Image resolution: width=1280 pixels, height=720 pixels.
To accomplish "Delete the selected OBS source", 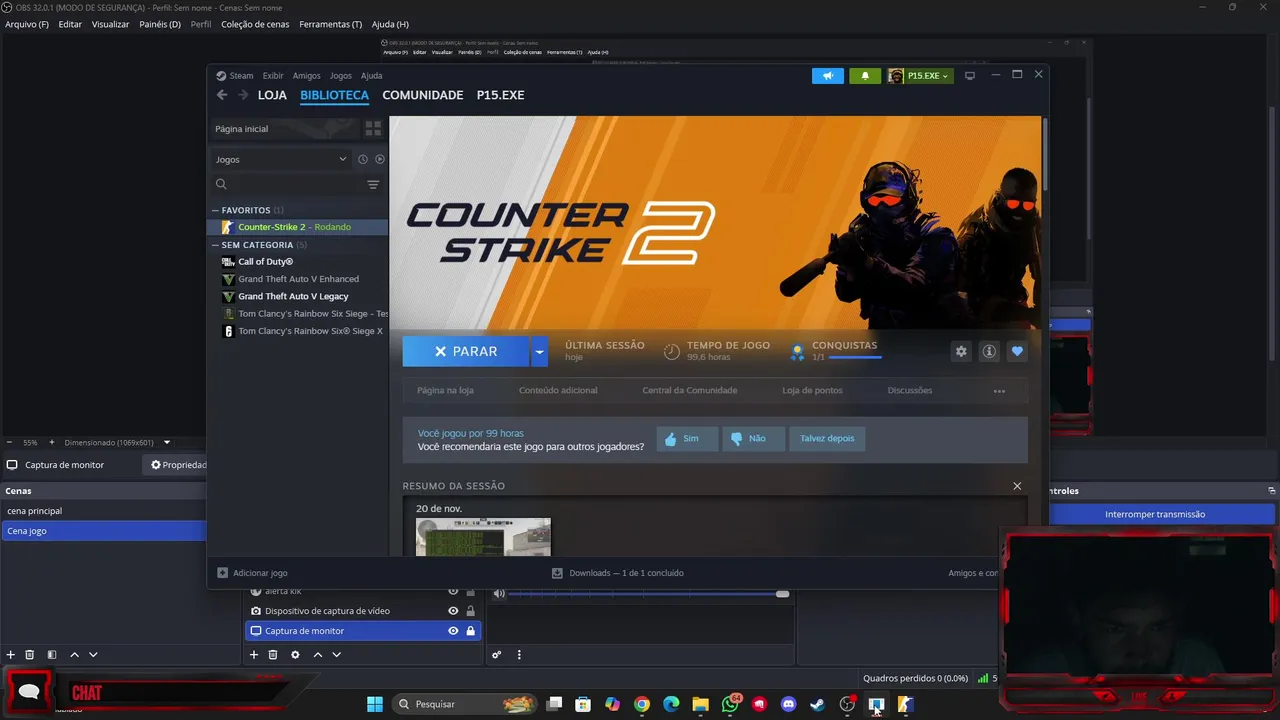I will 273,655.
